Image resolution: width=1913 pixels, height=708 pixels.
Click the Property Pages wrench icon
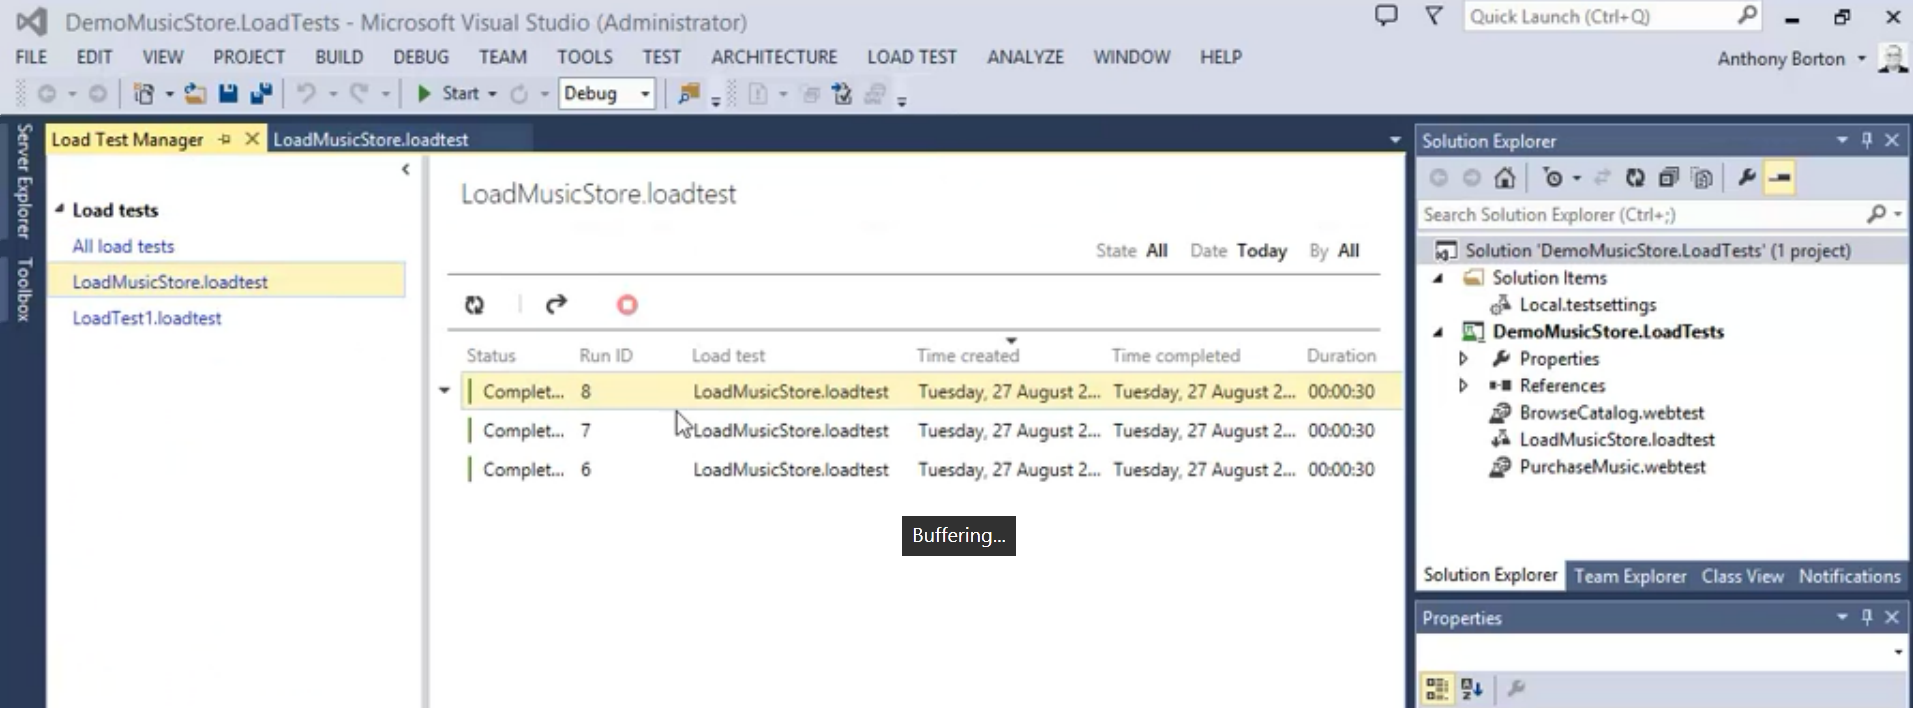click(x=1516, y=688)
